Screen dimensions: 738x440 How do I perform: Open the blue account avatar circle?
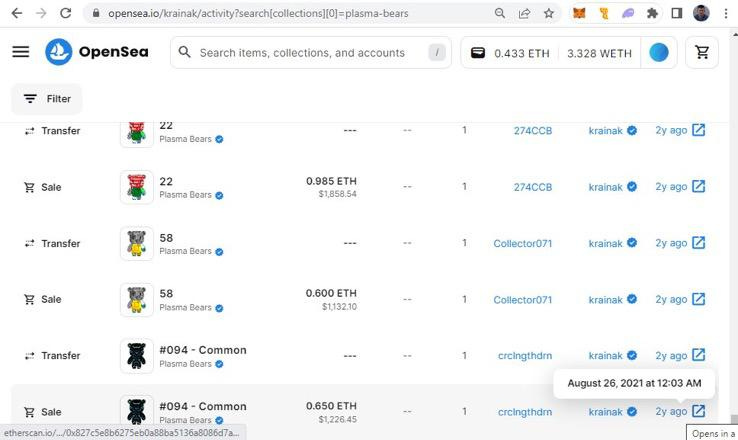tap(659, 52)
